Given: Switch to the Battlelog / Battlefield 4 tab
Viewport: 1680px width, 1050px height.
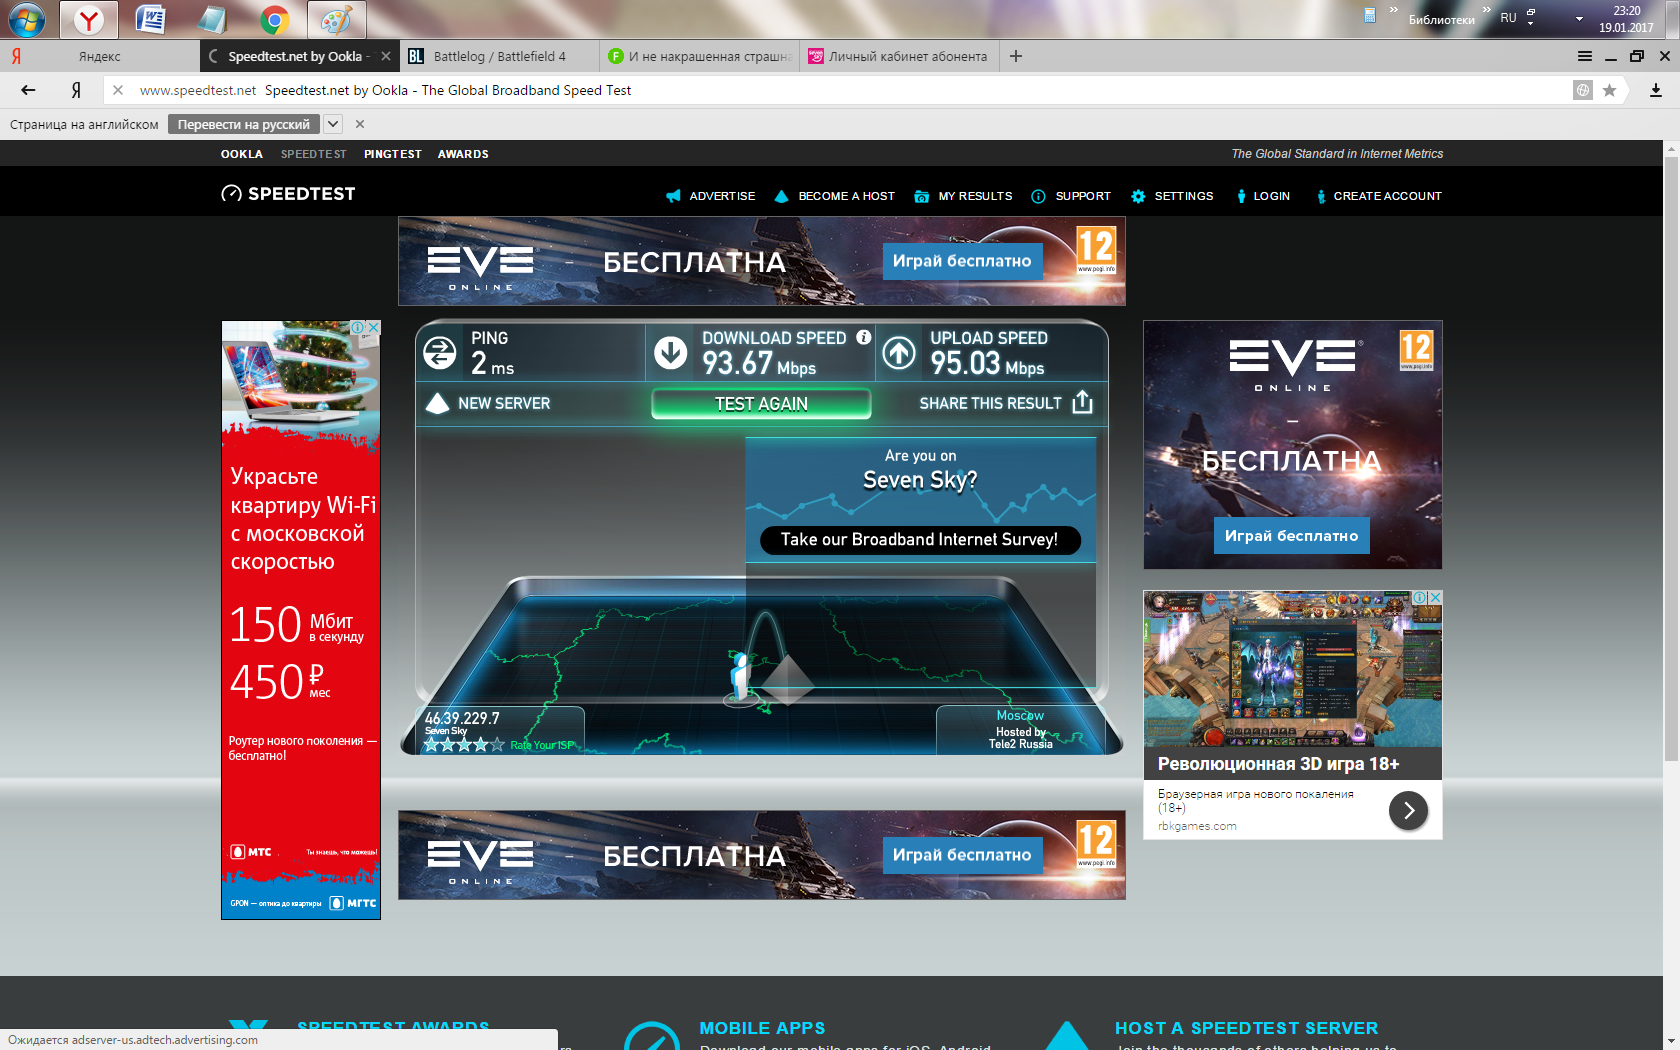Looking at the screenshot, I should 500,56.
